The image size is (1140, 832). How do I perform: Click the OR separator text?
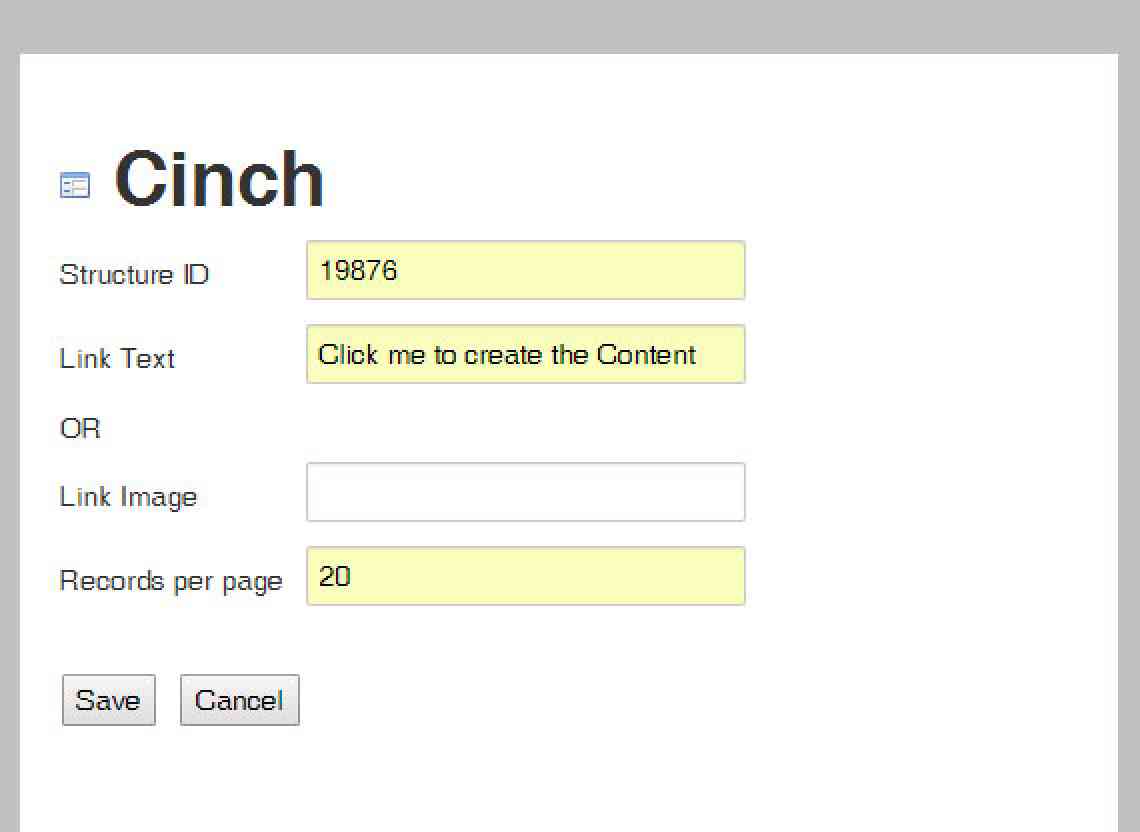tap(80, 428)
